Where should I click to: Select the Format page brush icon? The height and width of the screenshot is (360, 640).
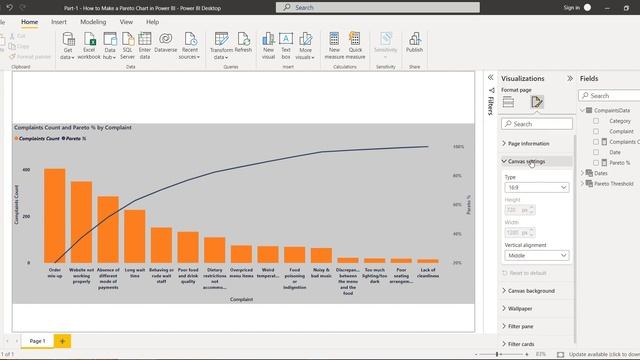pyautogui.click(x=537, y=102)
